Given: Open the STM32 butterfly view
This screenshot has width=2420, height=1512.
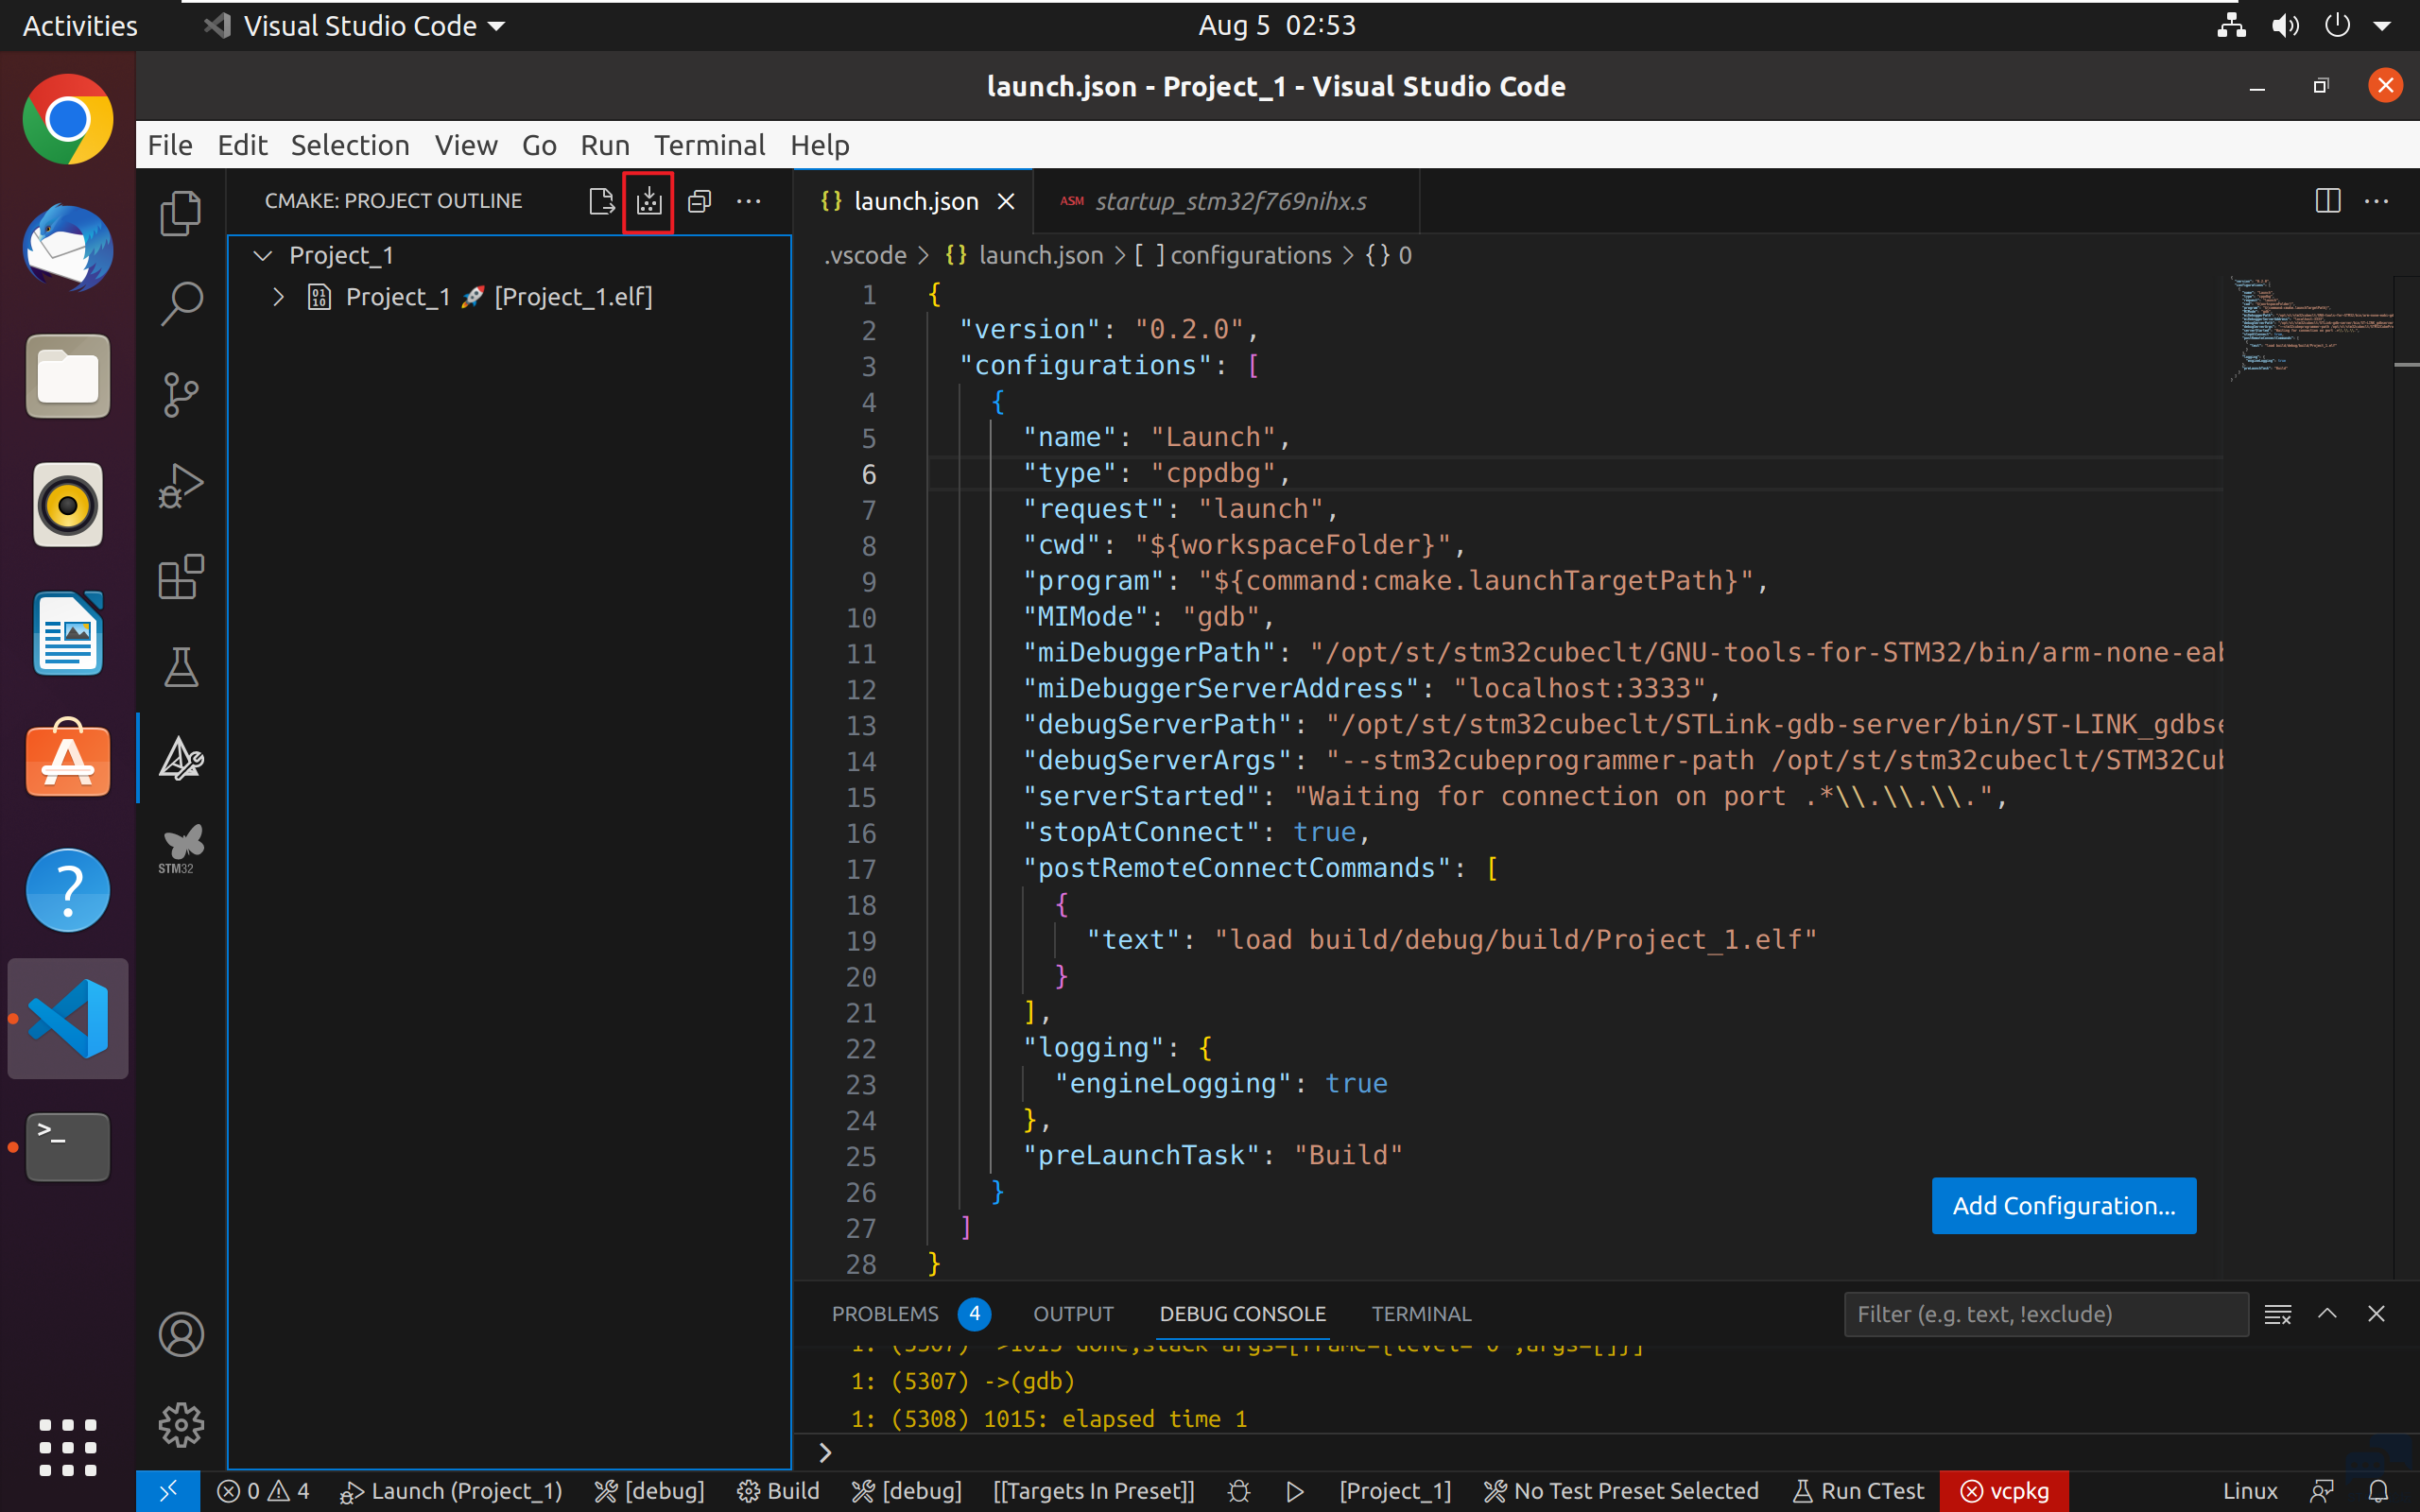Looking at the screenshot, I should [x=181, y=849].
